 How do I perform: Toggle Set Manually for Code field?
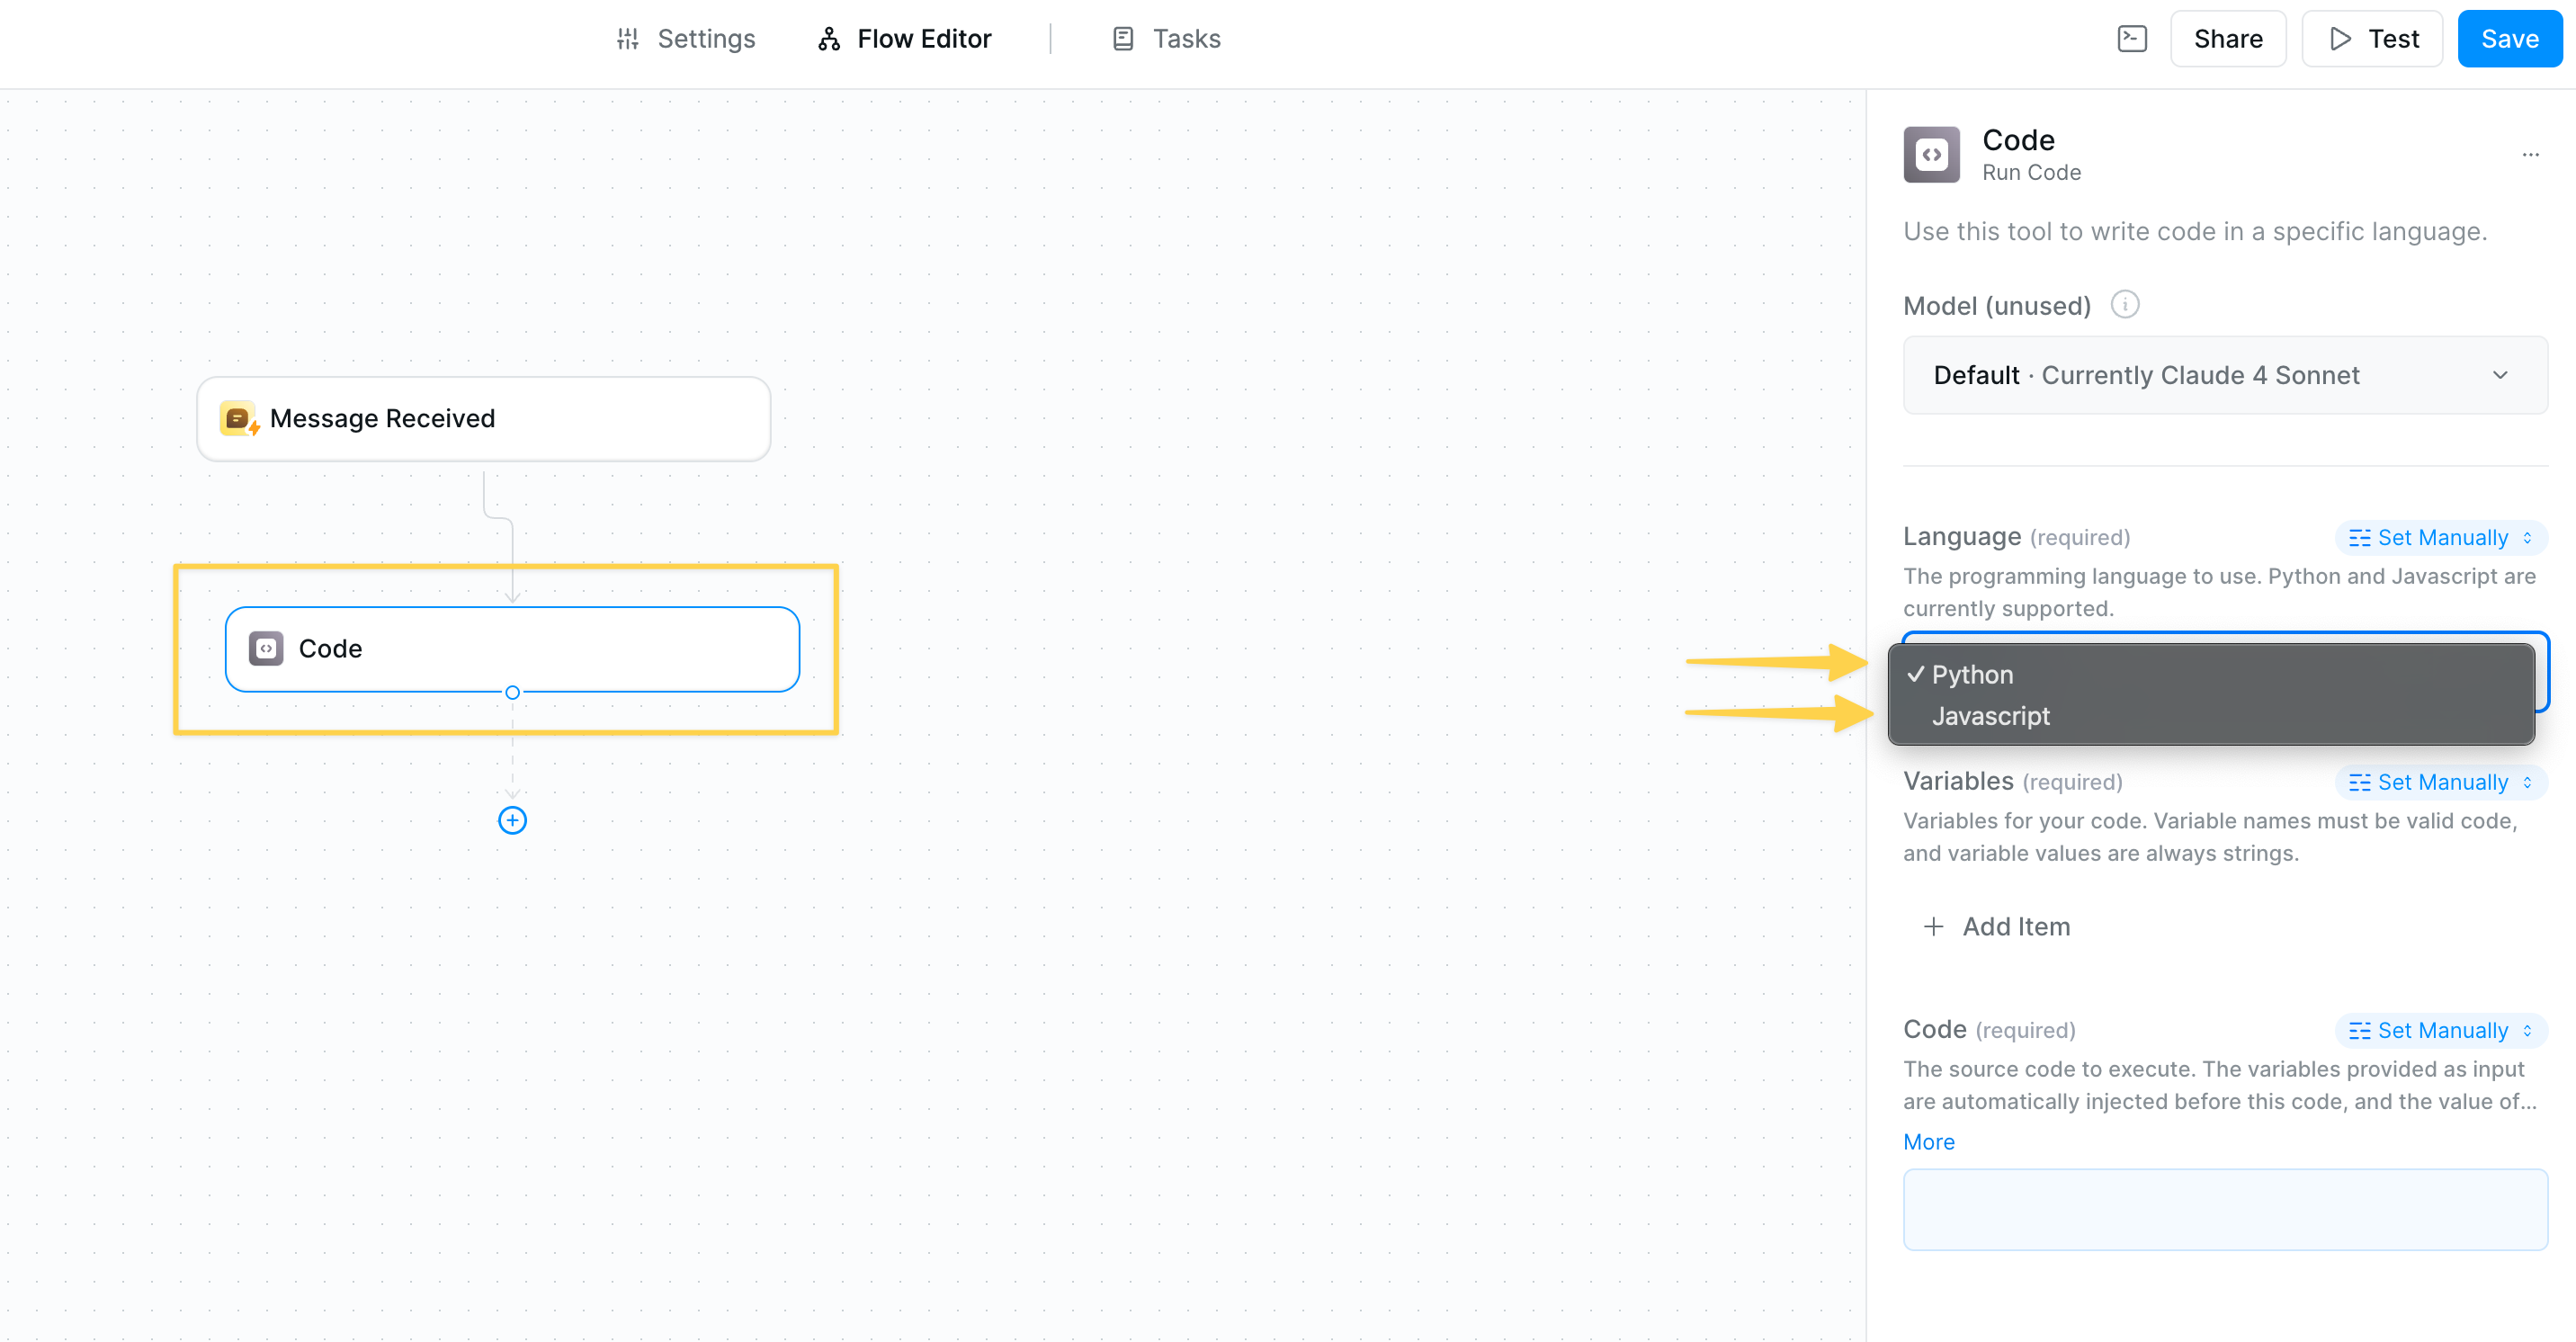2440,1030
